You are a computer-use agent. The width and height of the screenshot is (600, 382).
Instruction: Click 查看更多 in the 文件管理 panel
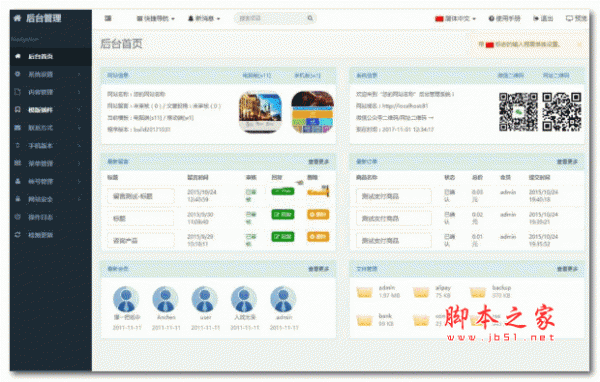(567, 269)
